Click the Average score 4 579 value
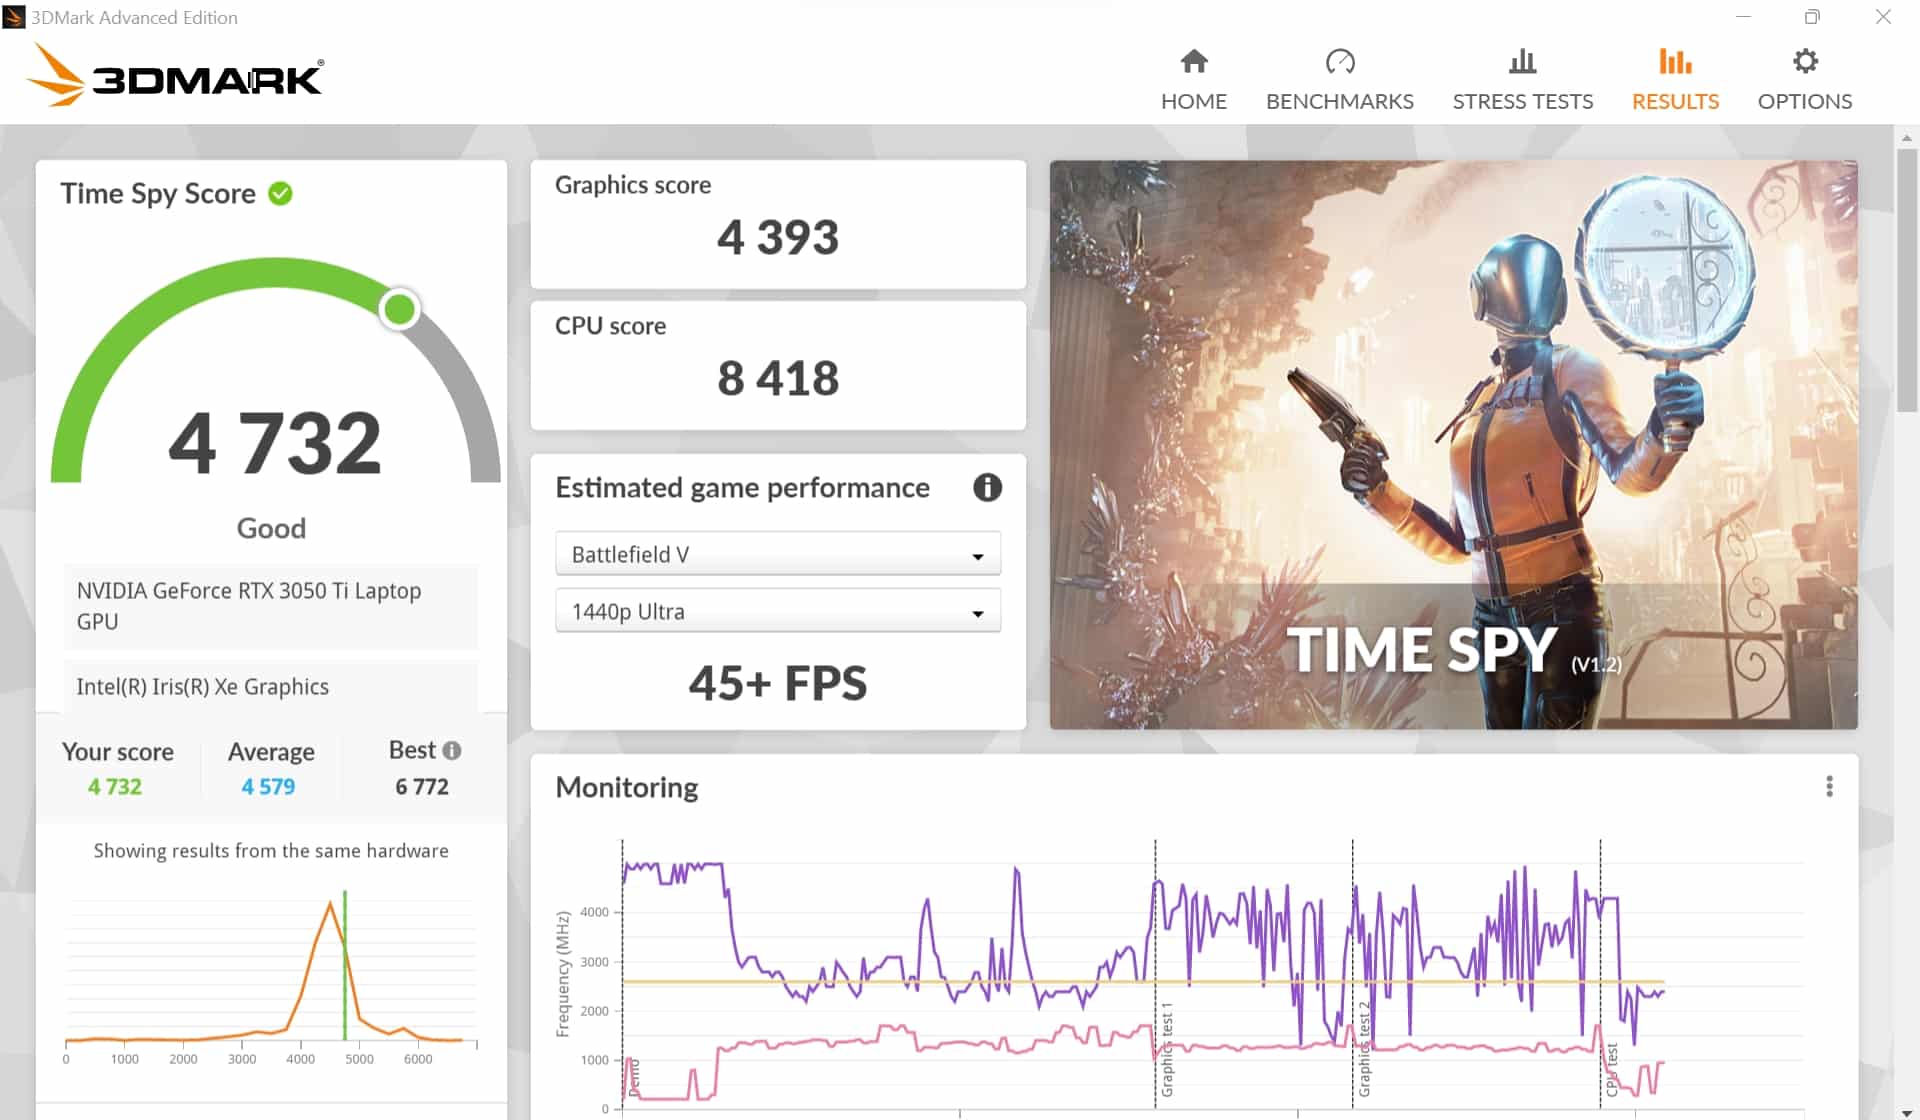The height and width of the screenshot is (1120, 1920). 268,787
